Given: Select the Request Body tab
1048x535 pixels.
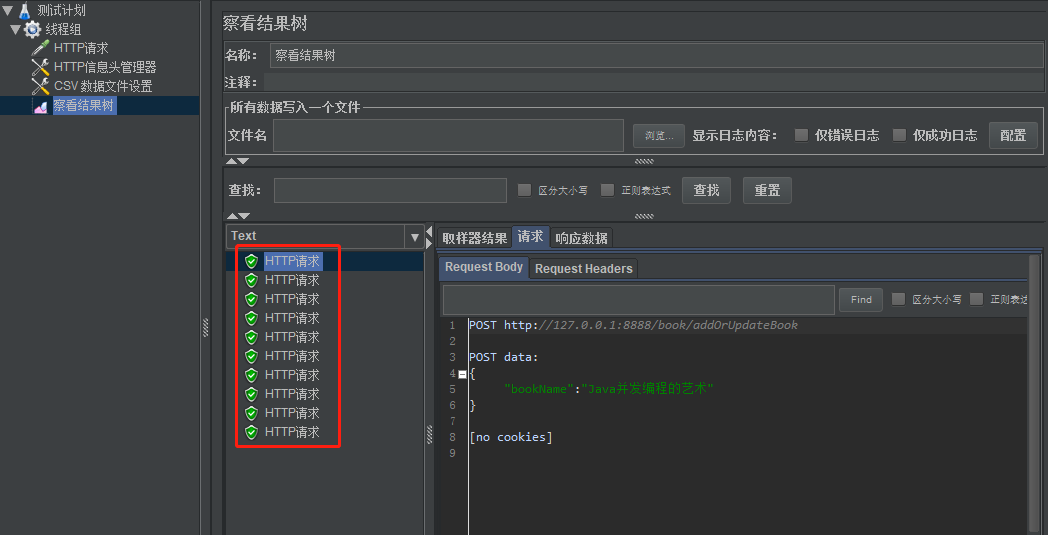Looking at the screenshot, I should 484,268.
